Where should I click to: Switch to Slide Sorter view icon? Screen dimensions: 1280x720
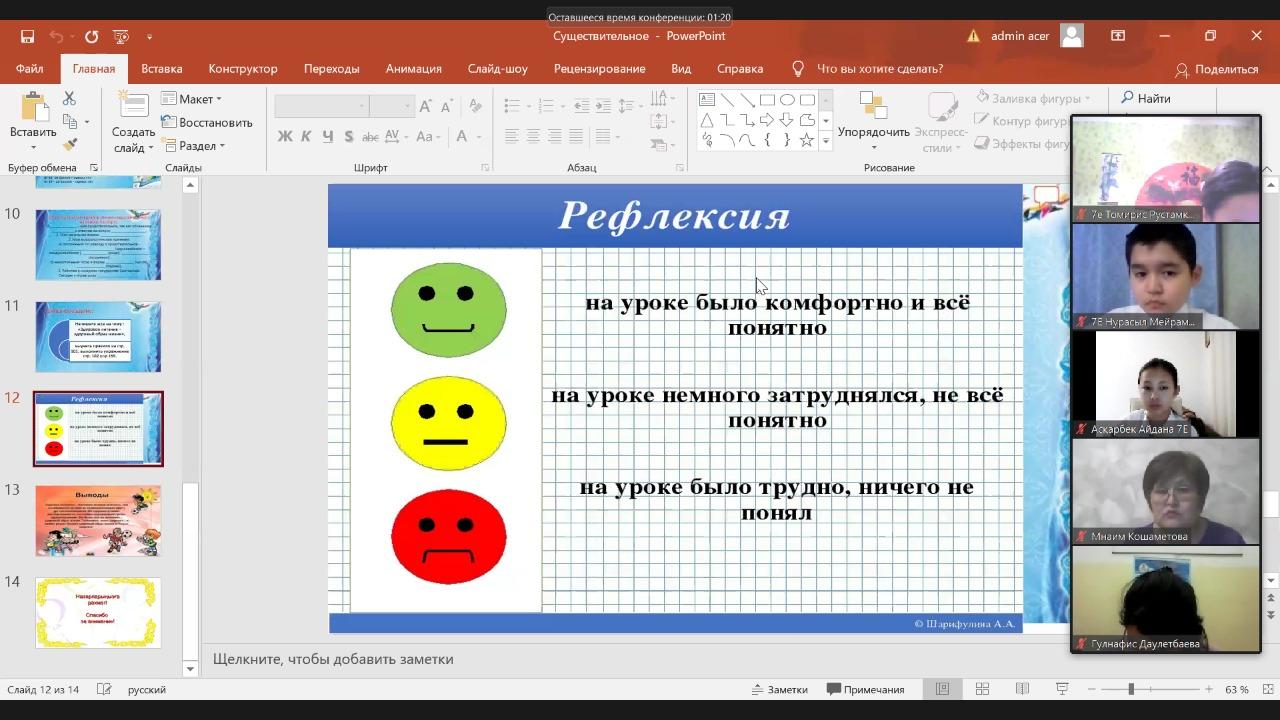coord(982,689)
